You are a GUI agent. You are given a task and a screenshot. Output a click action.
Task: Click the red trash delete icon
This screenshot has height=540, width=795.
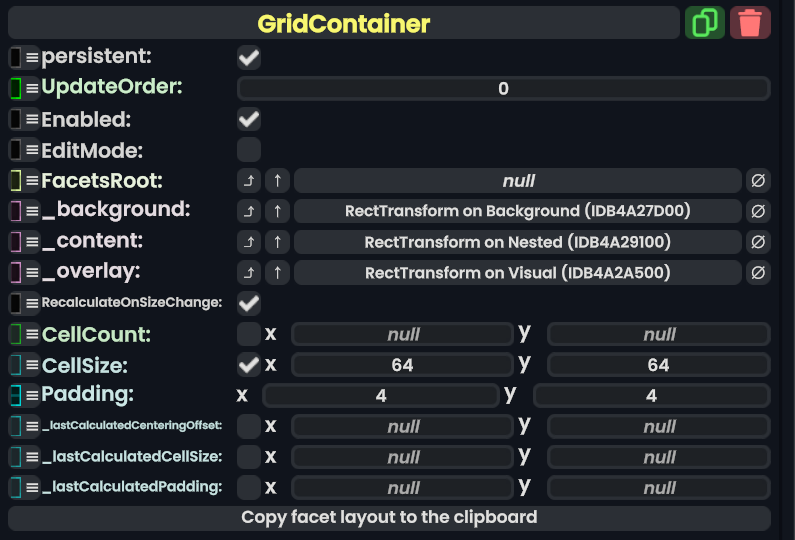(x=750, y=22)
